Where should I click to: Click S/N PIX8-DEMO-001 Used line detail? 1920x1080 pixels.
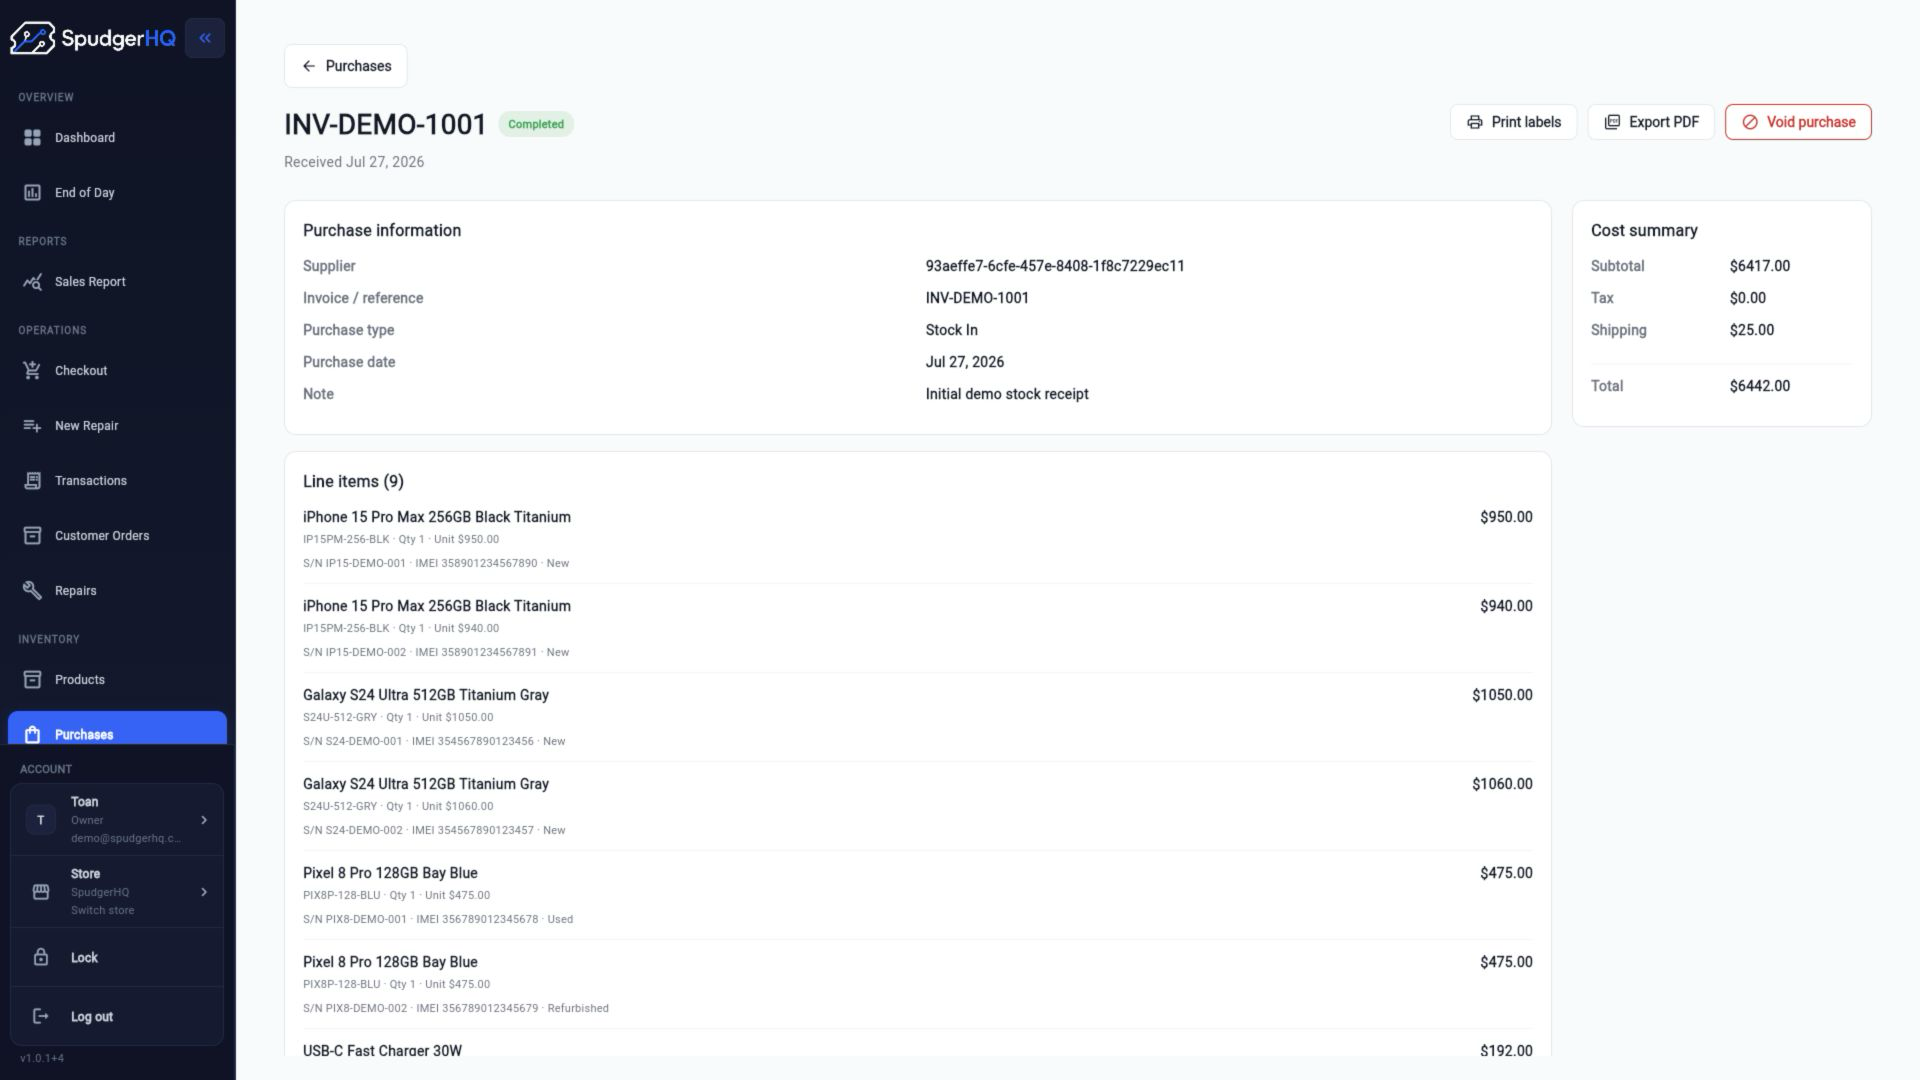(438, 919)
